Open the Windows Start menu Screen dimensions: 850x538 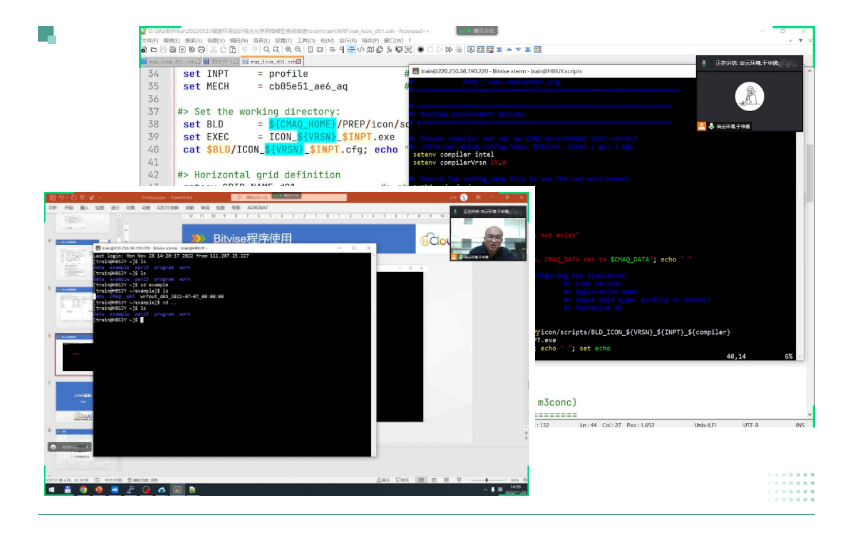[50, 490]
